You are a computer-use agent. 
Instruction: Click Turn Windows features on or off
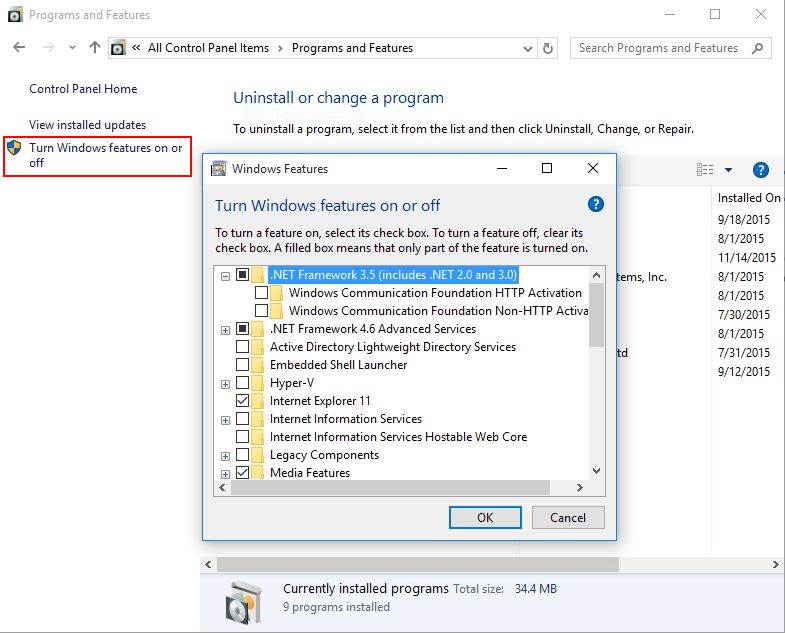point(106,155)
